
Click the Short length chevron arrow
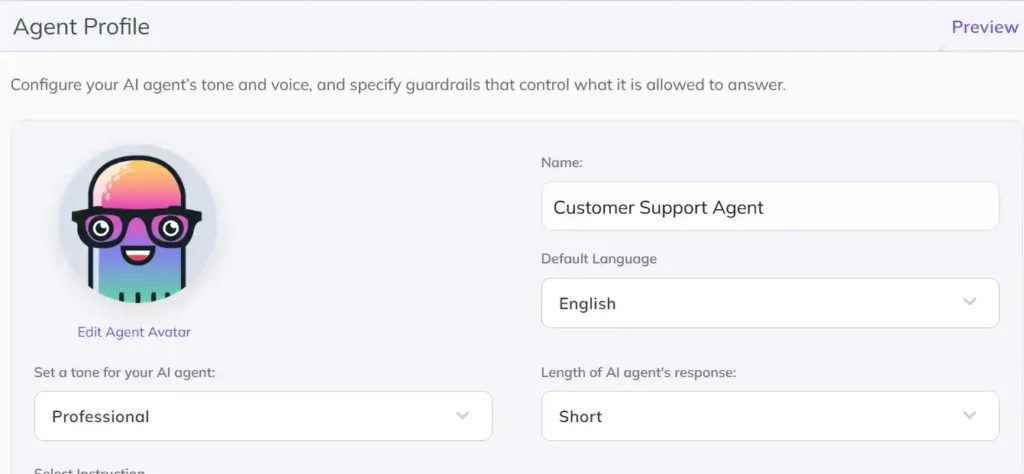point(970,415)
